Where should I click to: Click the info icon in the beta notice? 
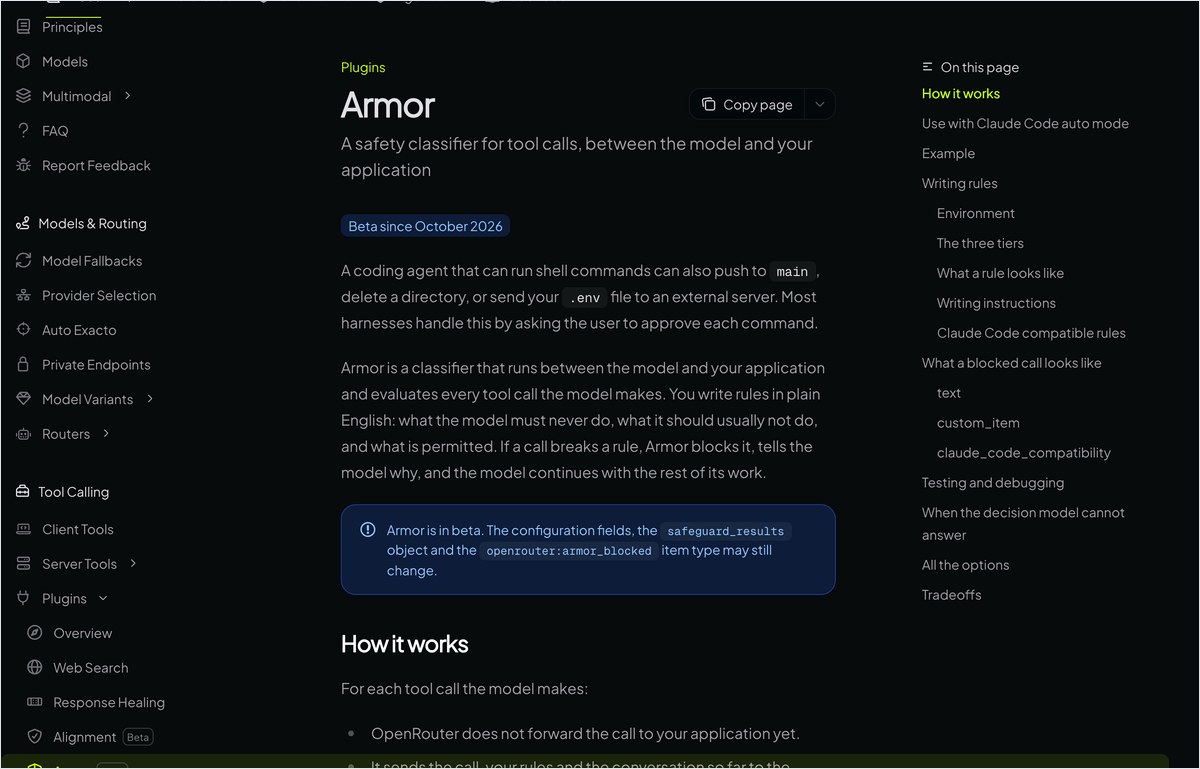tap(368, 530)
